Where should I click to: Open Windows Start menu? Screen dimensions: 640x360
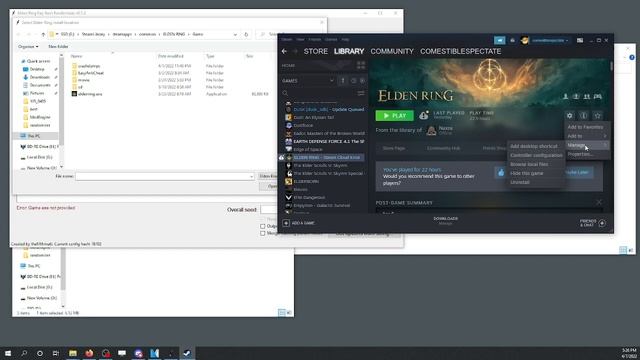click(8, 353)
